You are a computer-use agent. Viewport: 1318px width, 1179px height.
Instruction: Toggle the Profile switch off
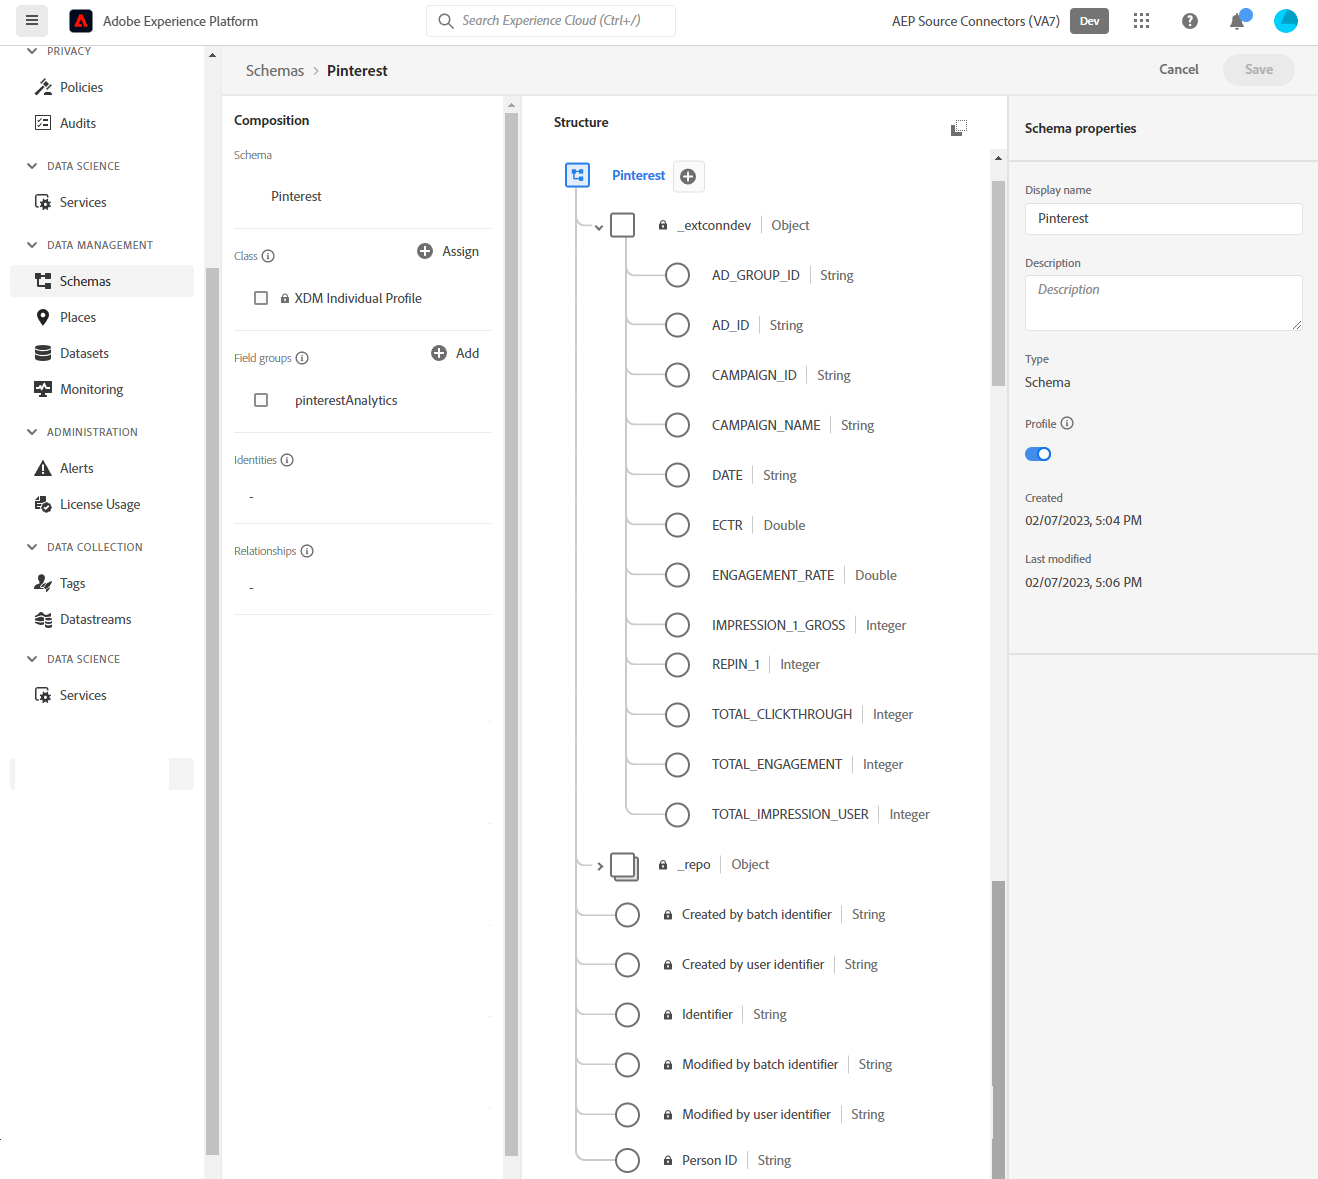coord(1038,454)
